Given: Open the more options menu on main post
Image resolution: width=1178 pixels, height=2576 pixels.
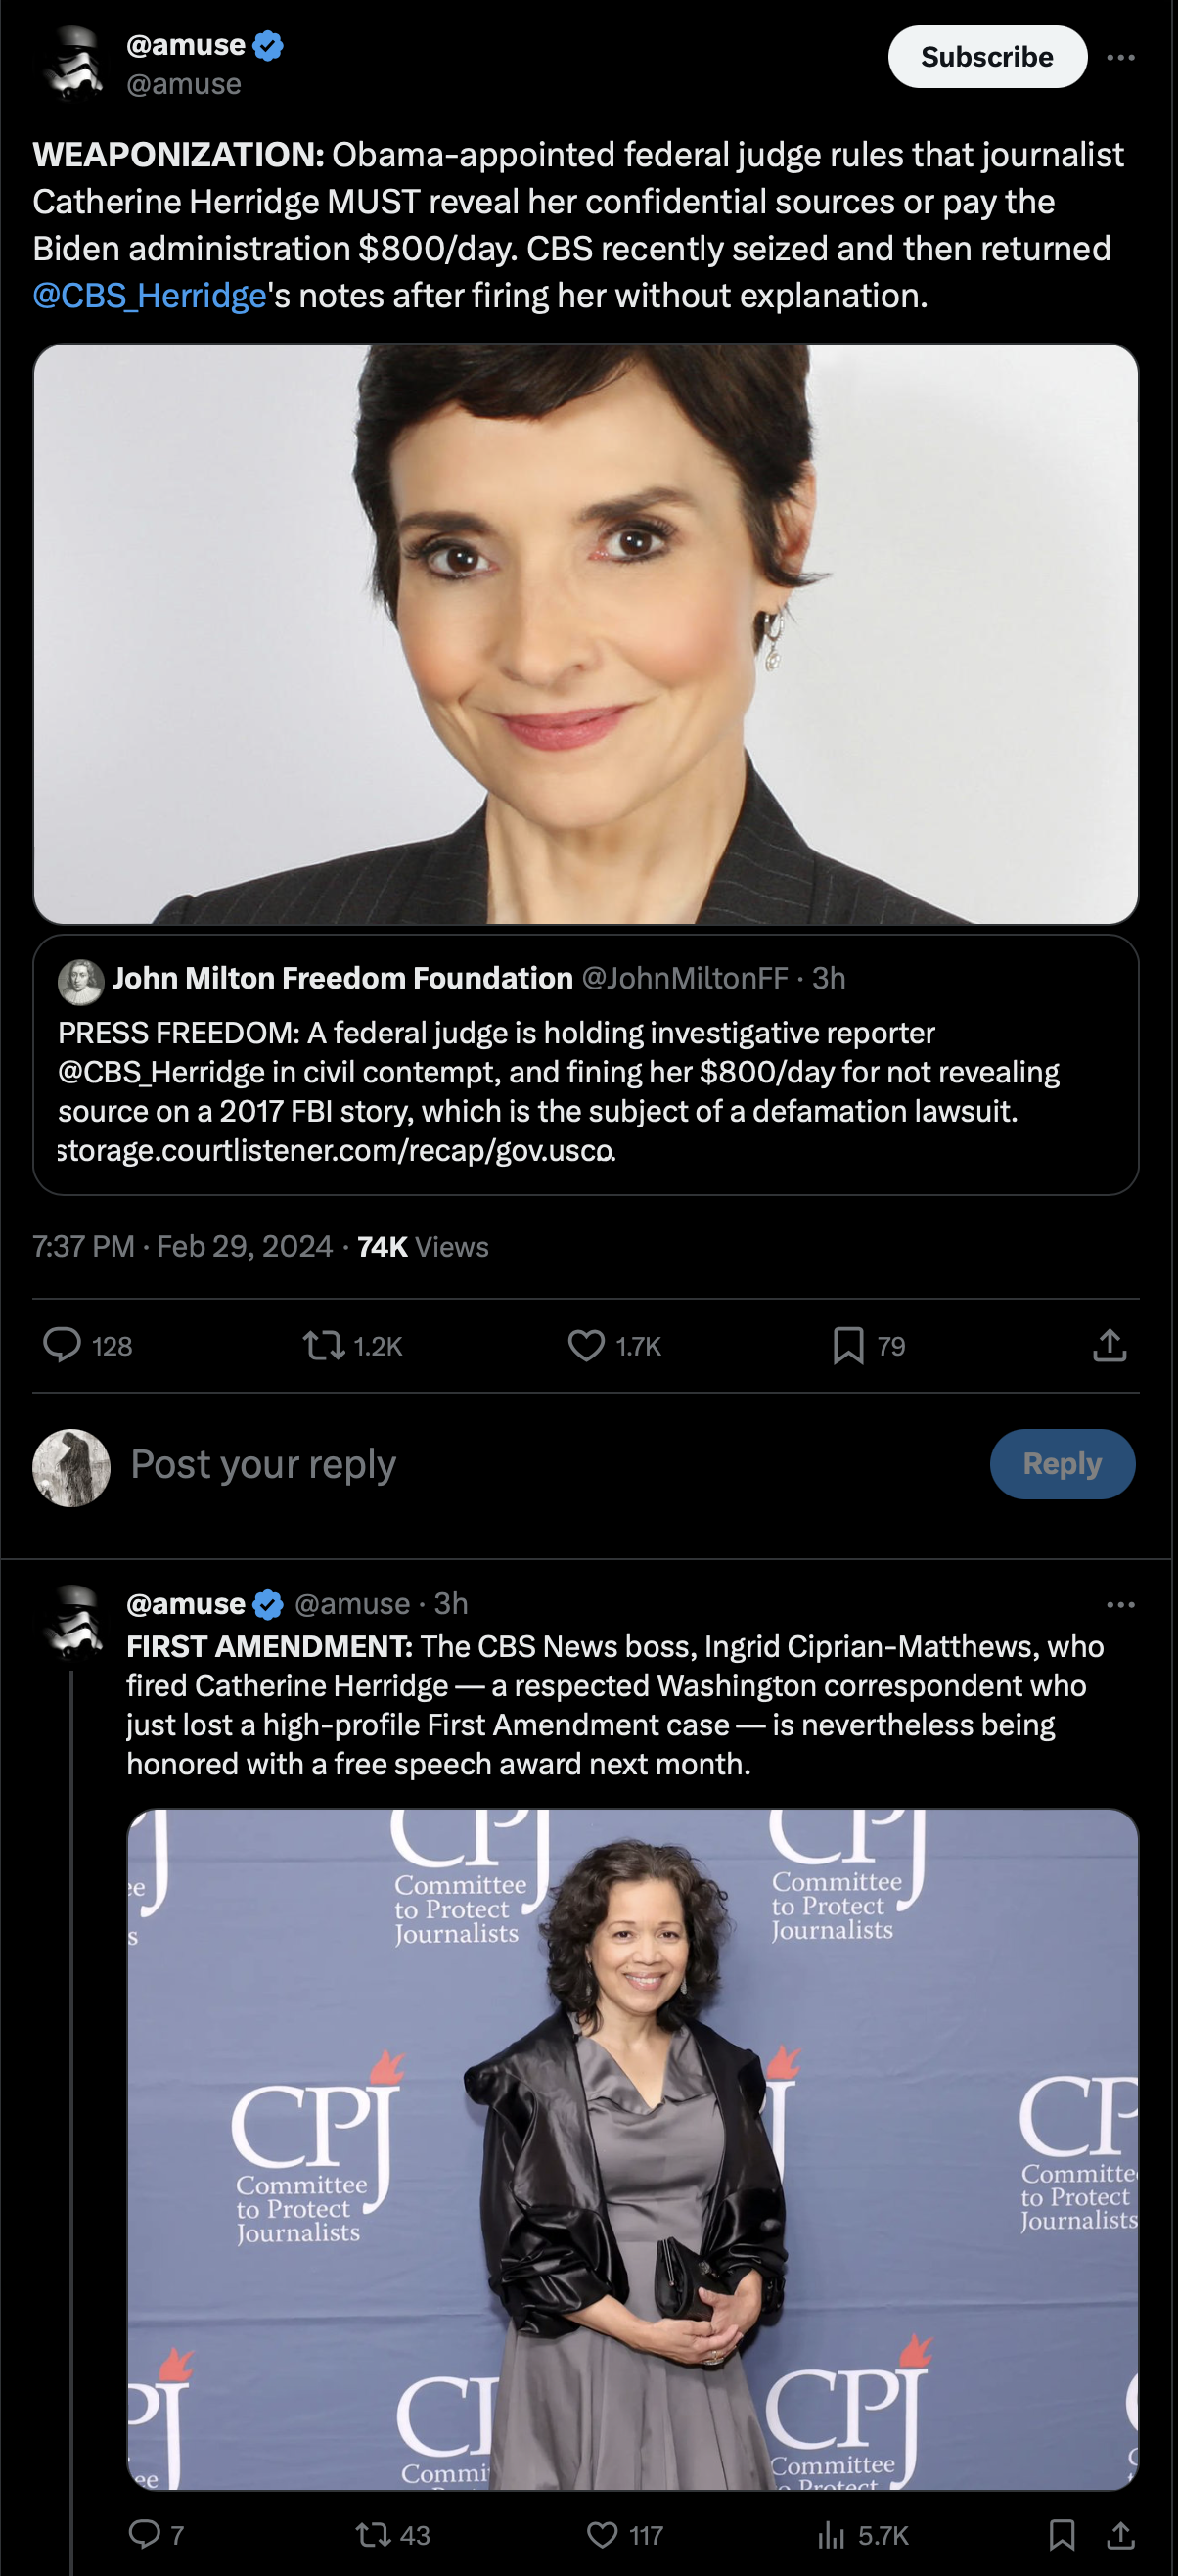Looking at the screenshot, I should (x=1121, y=58).
